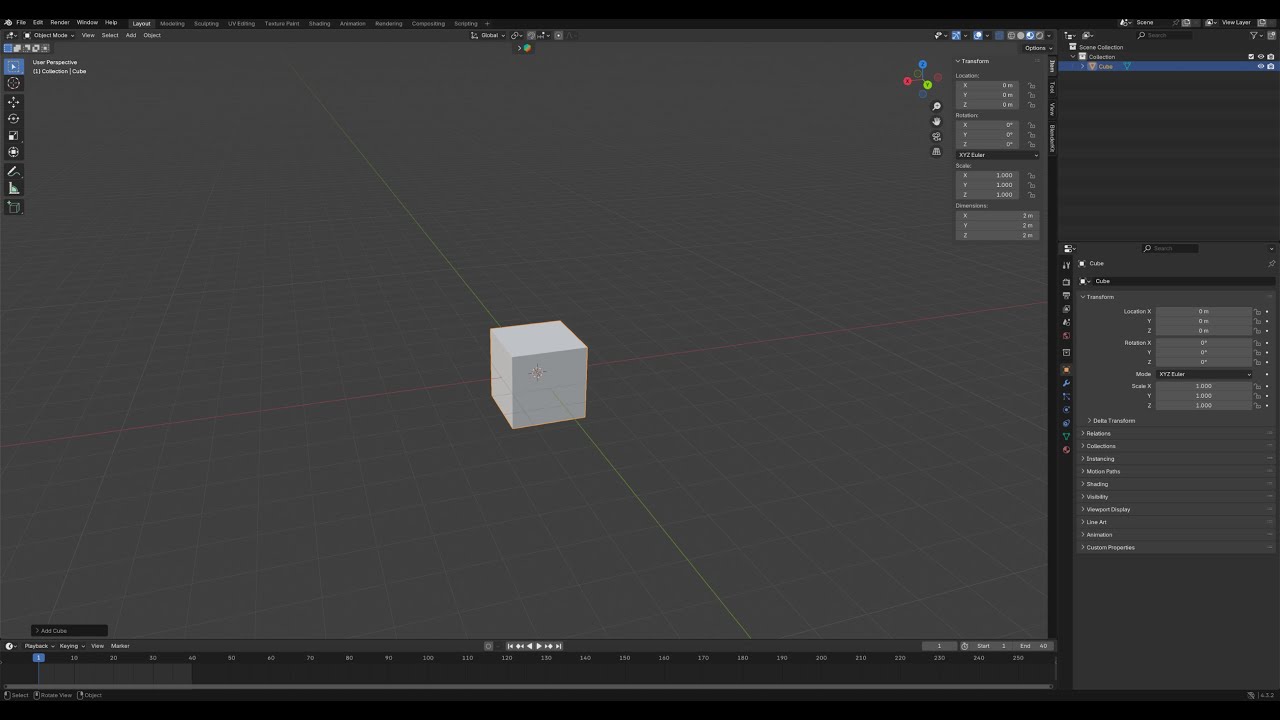The image size is (1280, 720).
Task: Switch to the Modeling workspace tab
Action: (x=172, y=23)
